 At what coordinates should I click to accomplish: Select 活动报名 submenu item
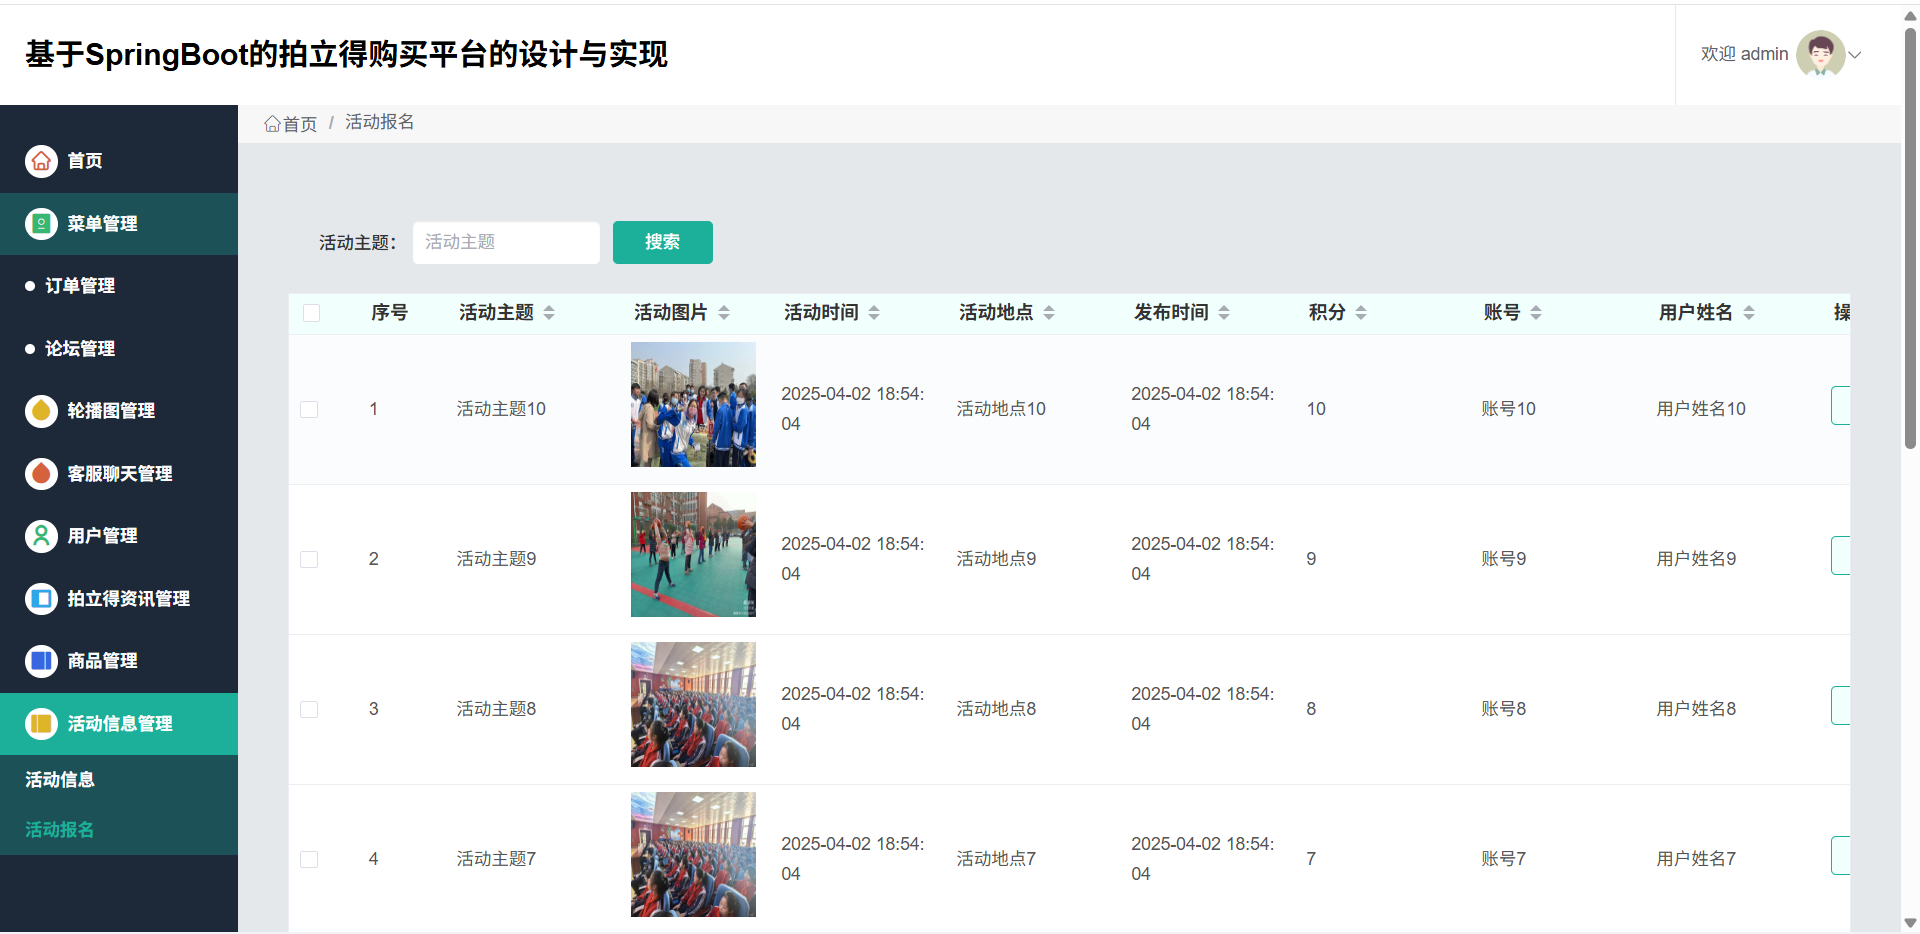click(x=119, y=830)
